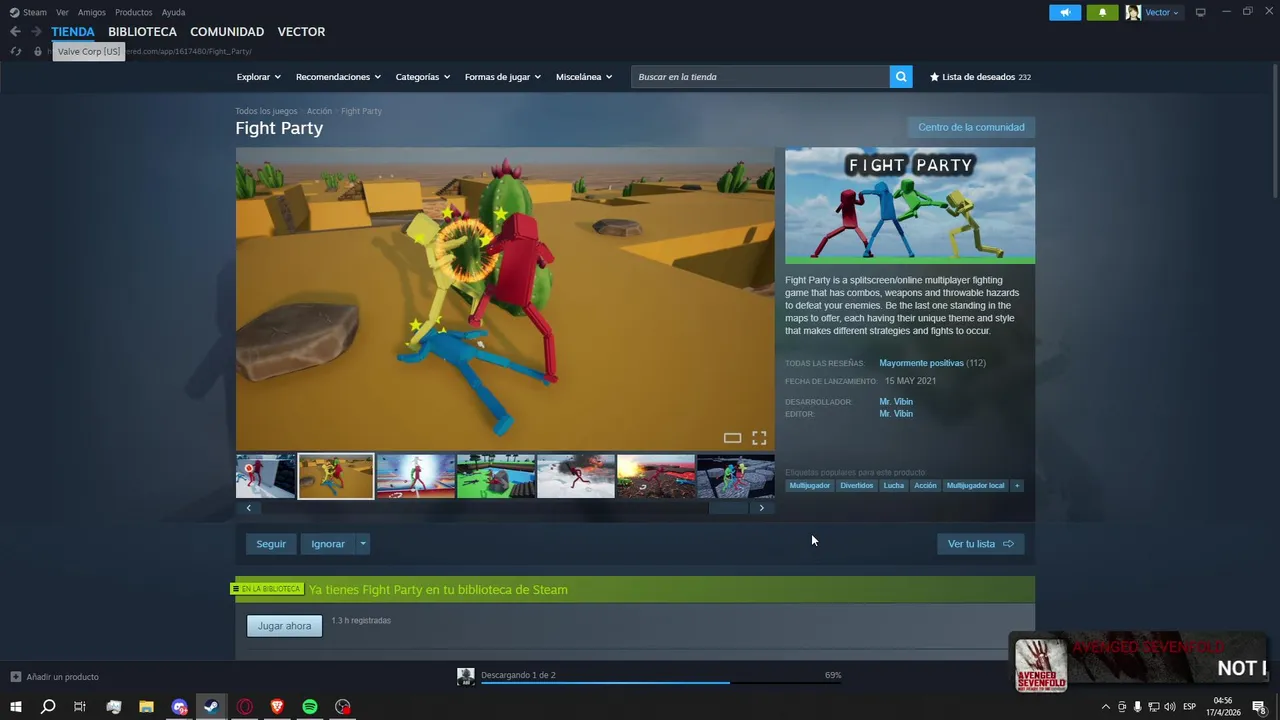
Task: Select the Multijugador tag
Action: pyautogui.click(x=810, y=486)
